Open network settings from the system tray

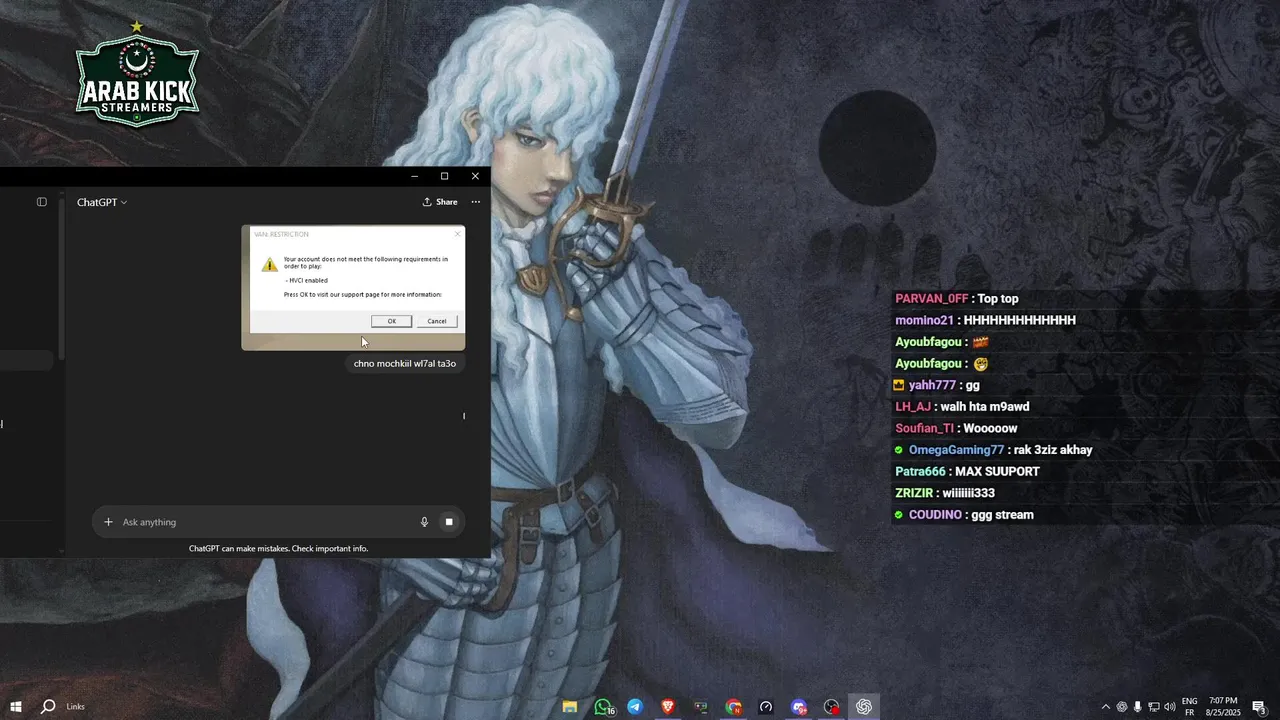(1154, 707)
